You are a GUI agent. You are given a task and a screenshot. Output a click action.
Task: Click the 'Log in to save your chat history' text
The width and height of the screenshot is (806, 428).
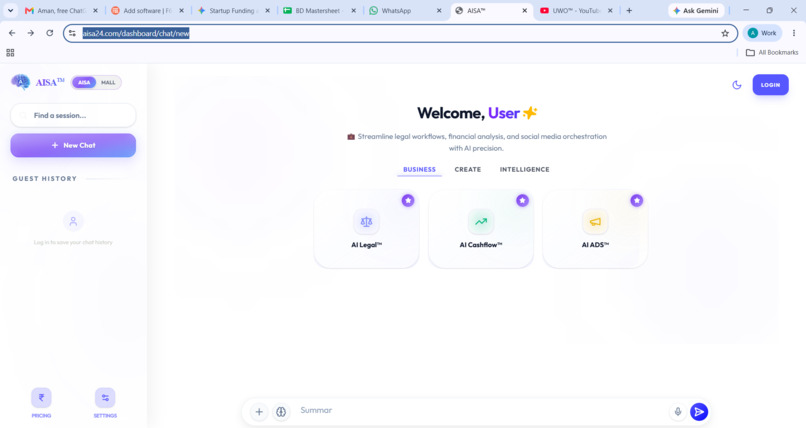point(73,243)
